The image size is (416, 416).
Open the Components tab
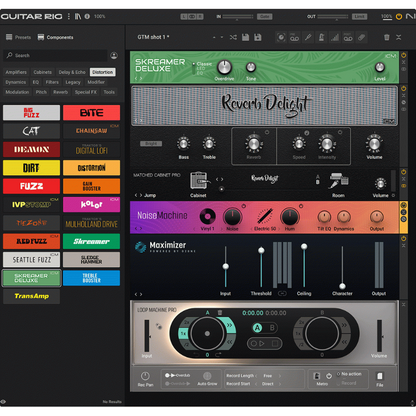(55, 37)
